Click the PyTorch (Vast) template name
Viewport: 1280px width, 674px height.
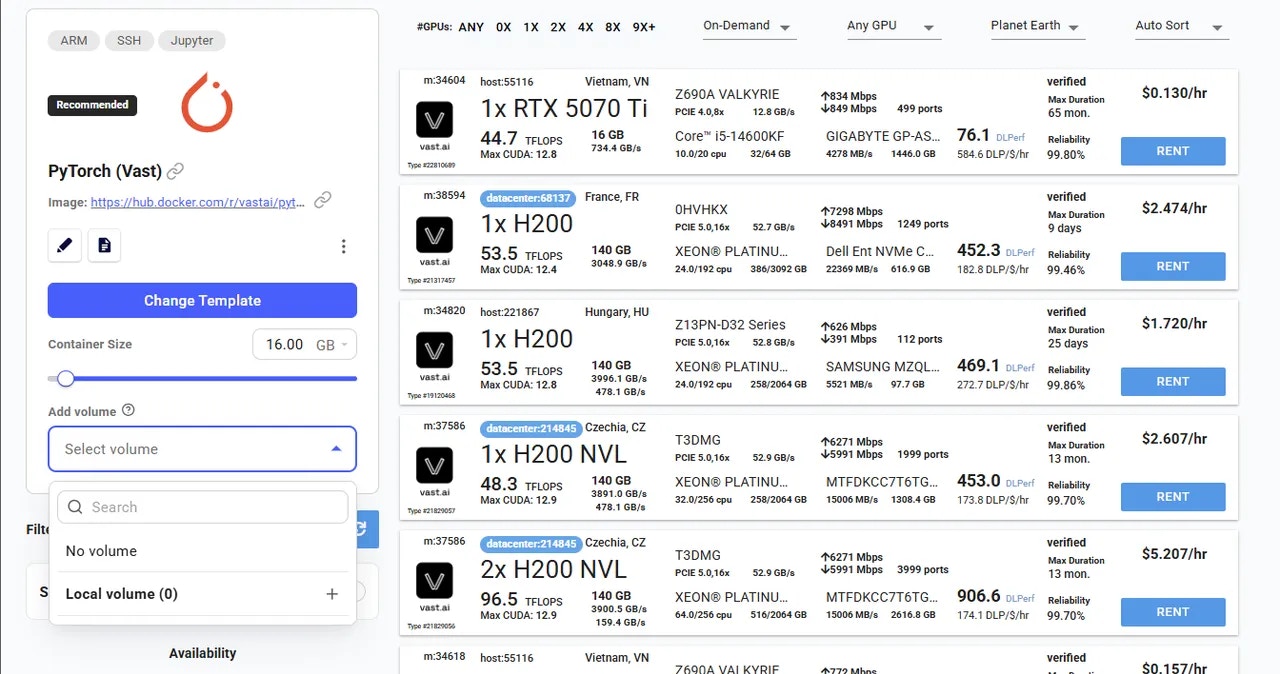(x=107, y=171)
